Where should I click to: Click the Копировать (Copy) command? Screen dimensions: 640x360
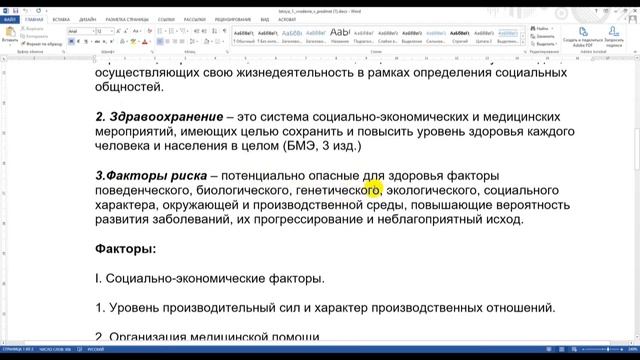(x=35, y=36)
